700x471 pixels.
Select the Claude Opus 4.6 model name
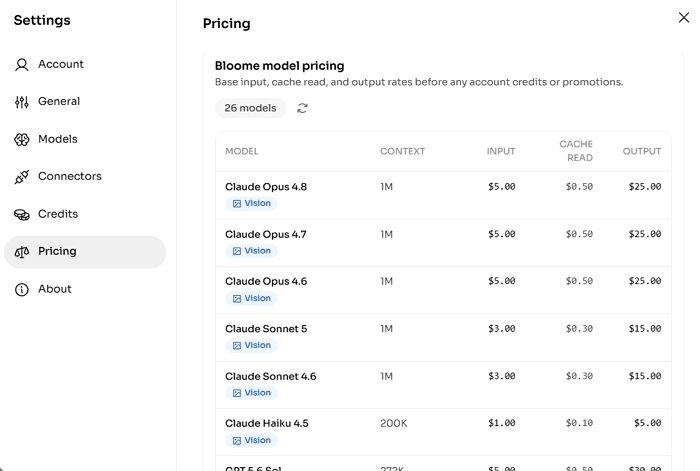coord(266,281)
